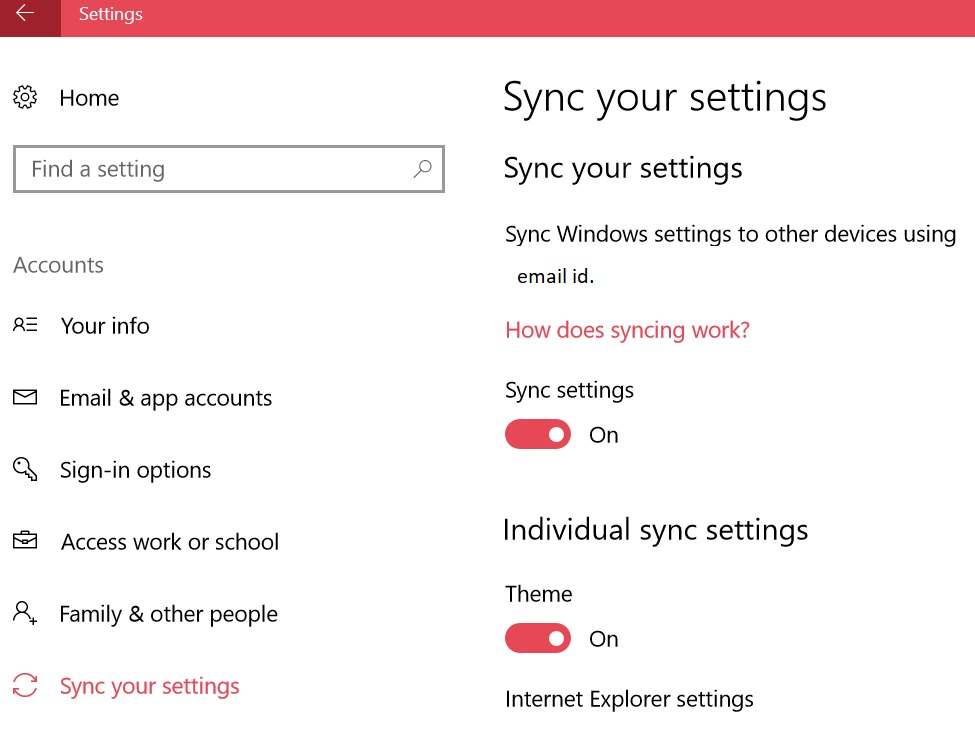This screenshot has width=975, height=734.
Task: Click the Access work briefcase icon
Action: 25,541
